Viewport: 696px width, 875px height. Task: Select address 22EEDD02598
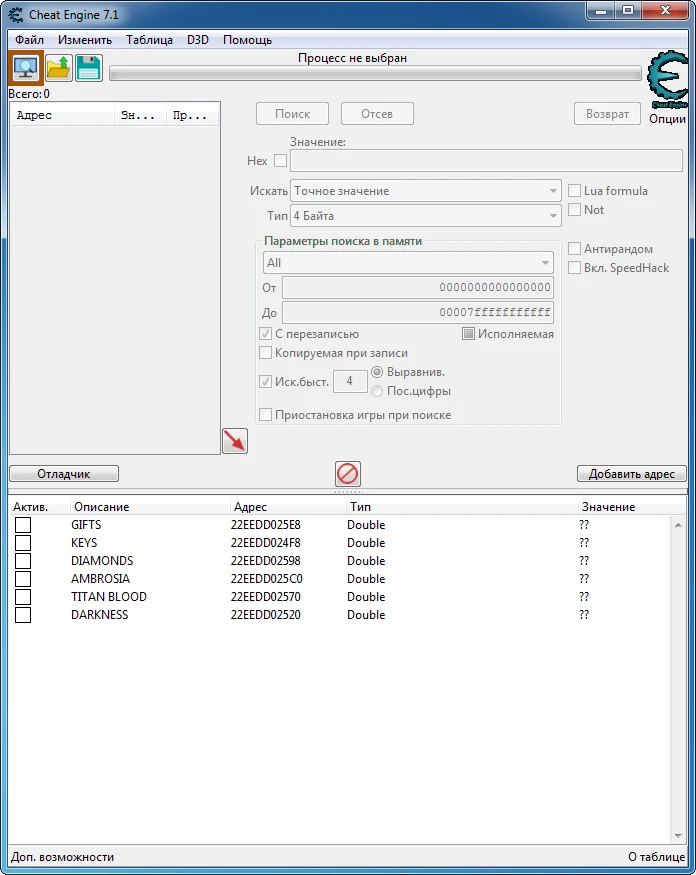click(266, 560)
